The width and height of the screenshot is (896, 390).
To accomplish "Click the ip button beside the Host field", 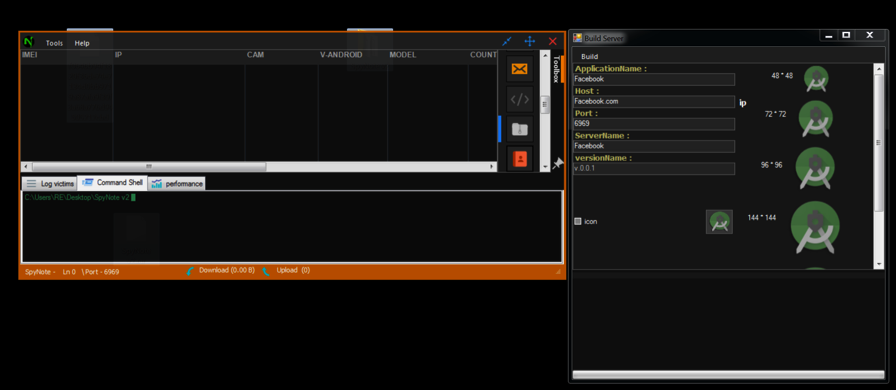I will (743, 103).
